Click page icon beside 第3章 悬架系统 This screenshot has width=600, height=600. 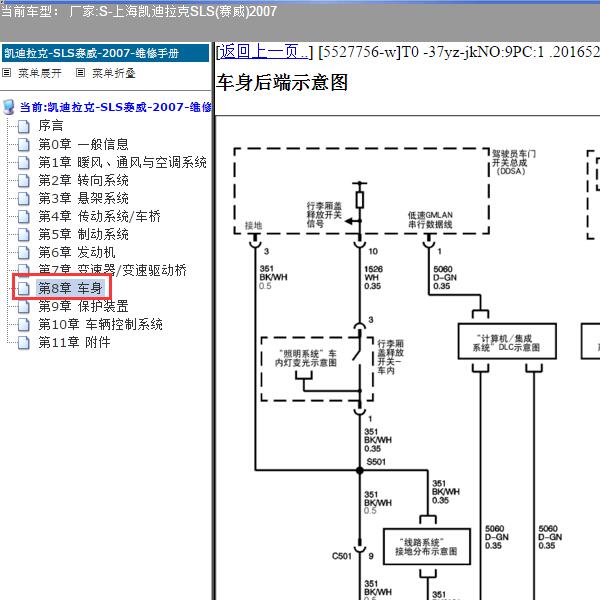click(x=24, y=198)
